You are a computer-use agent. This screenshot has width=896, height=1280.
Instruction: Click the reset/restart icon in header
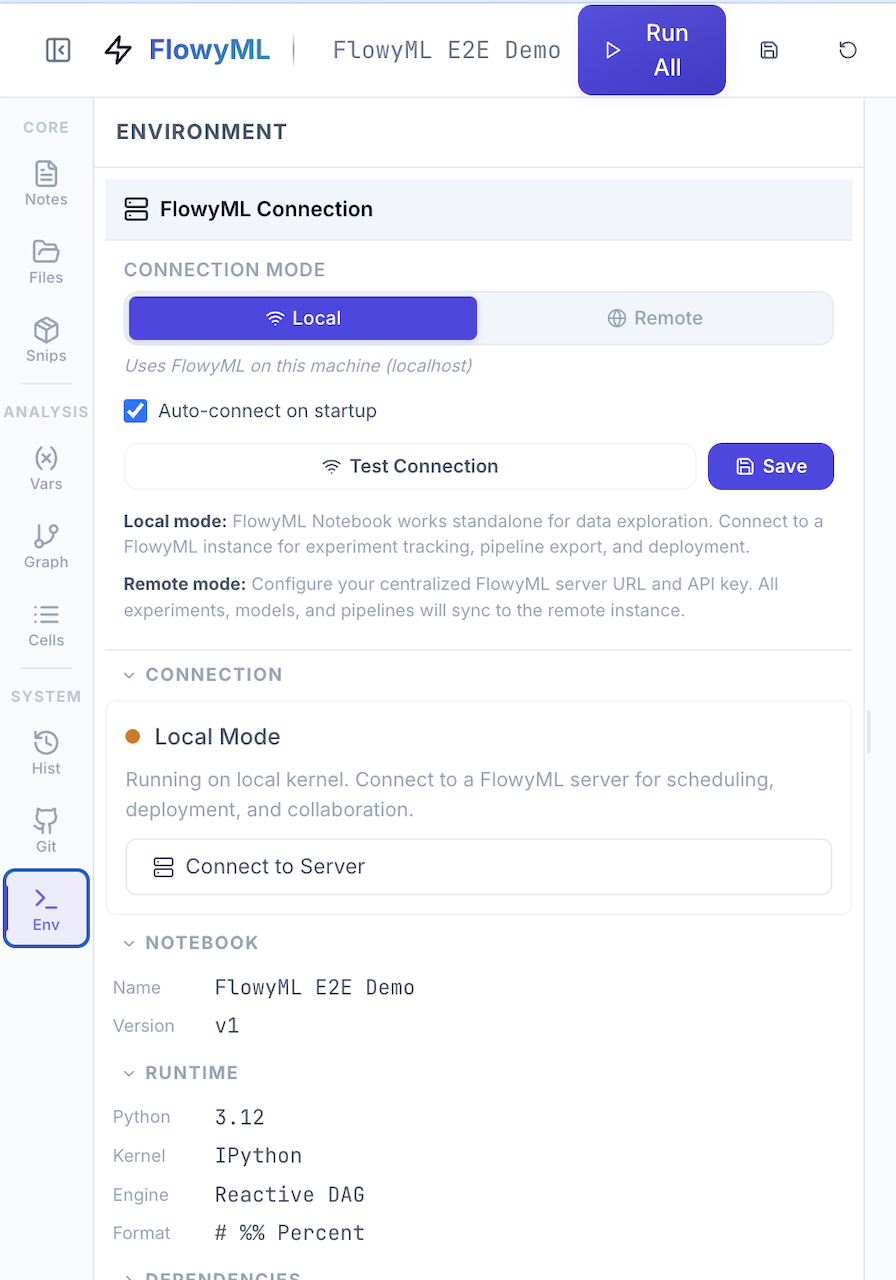tap(848, 50)
